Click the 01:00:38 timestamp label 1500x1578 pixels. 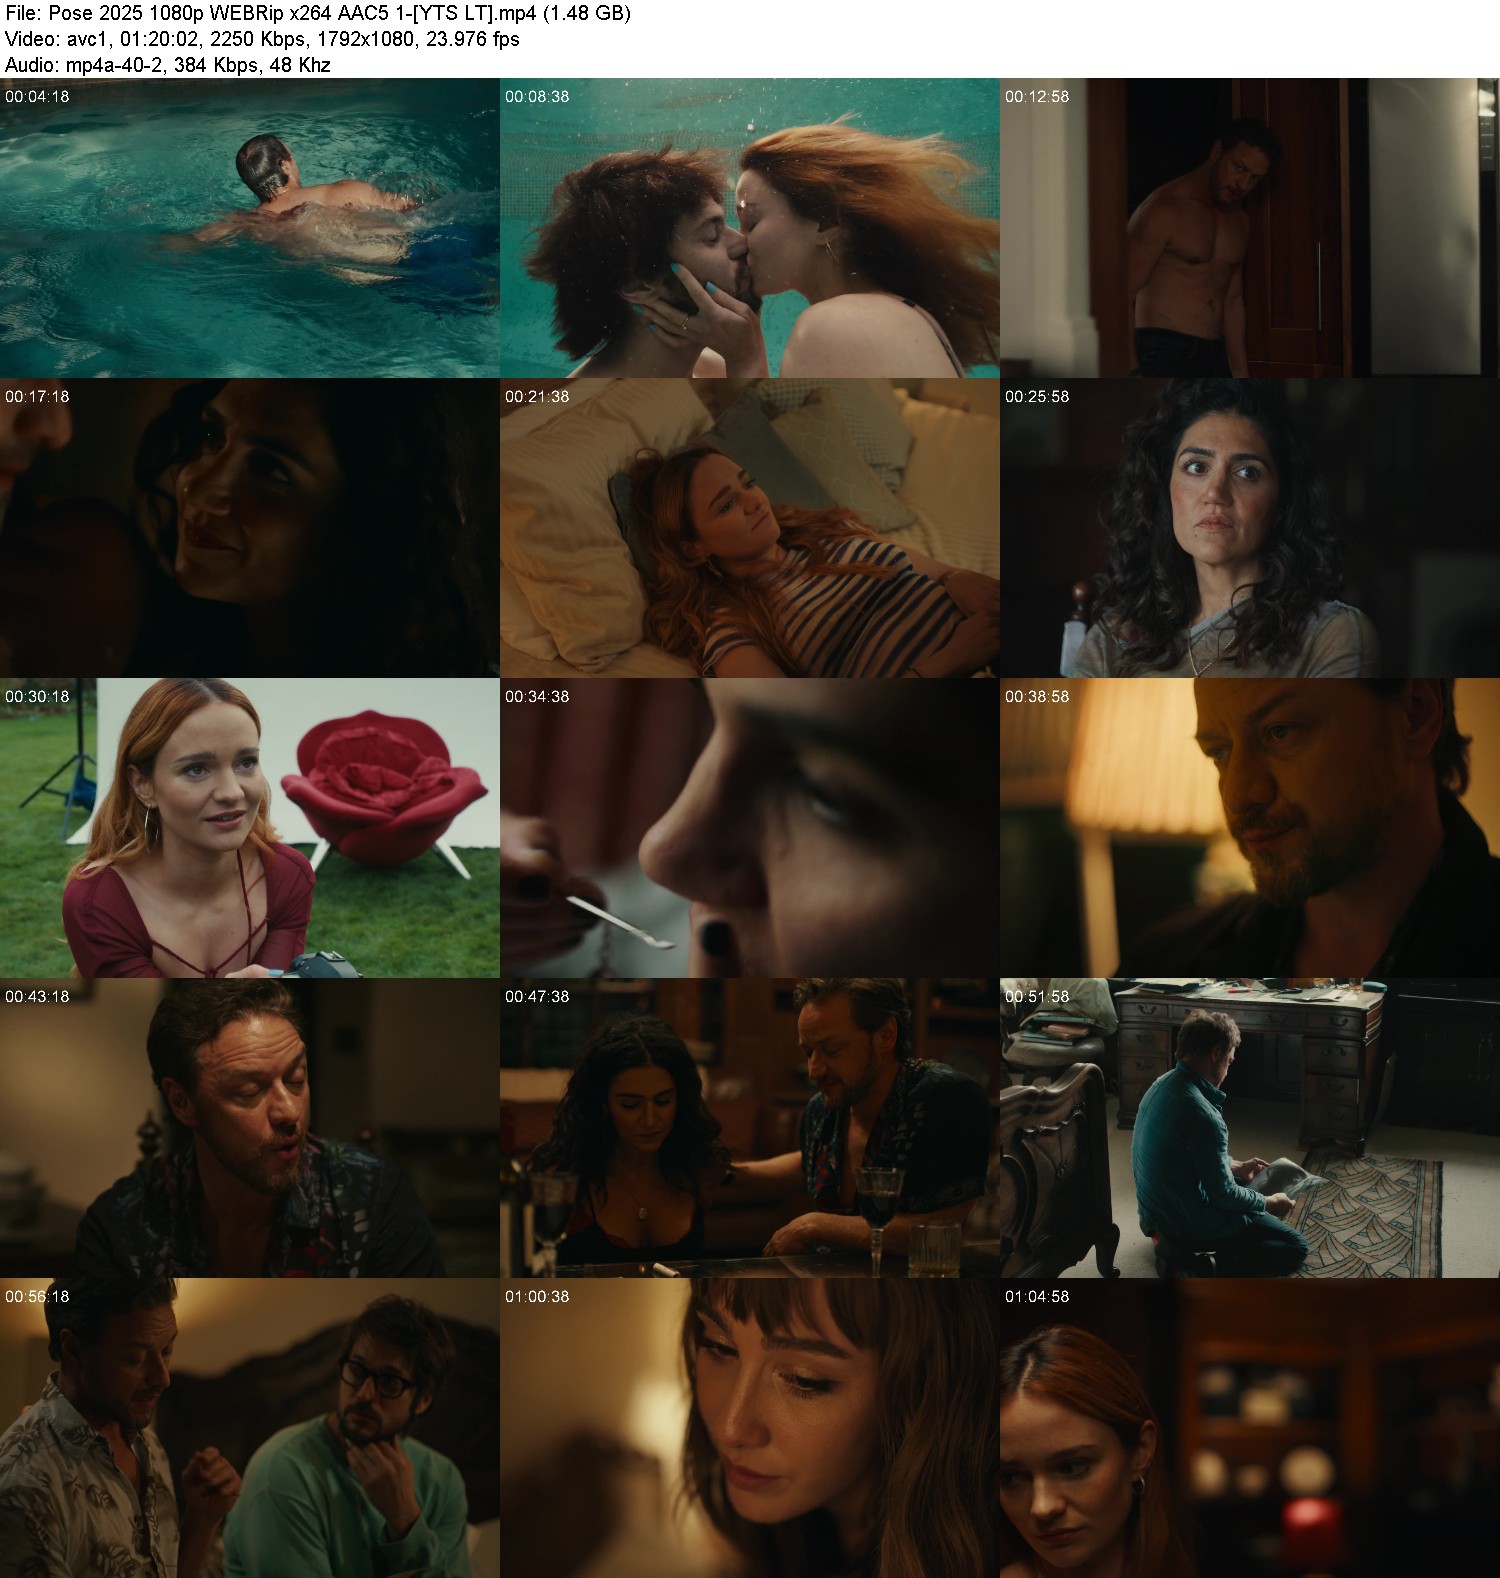pos(537,1297)
